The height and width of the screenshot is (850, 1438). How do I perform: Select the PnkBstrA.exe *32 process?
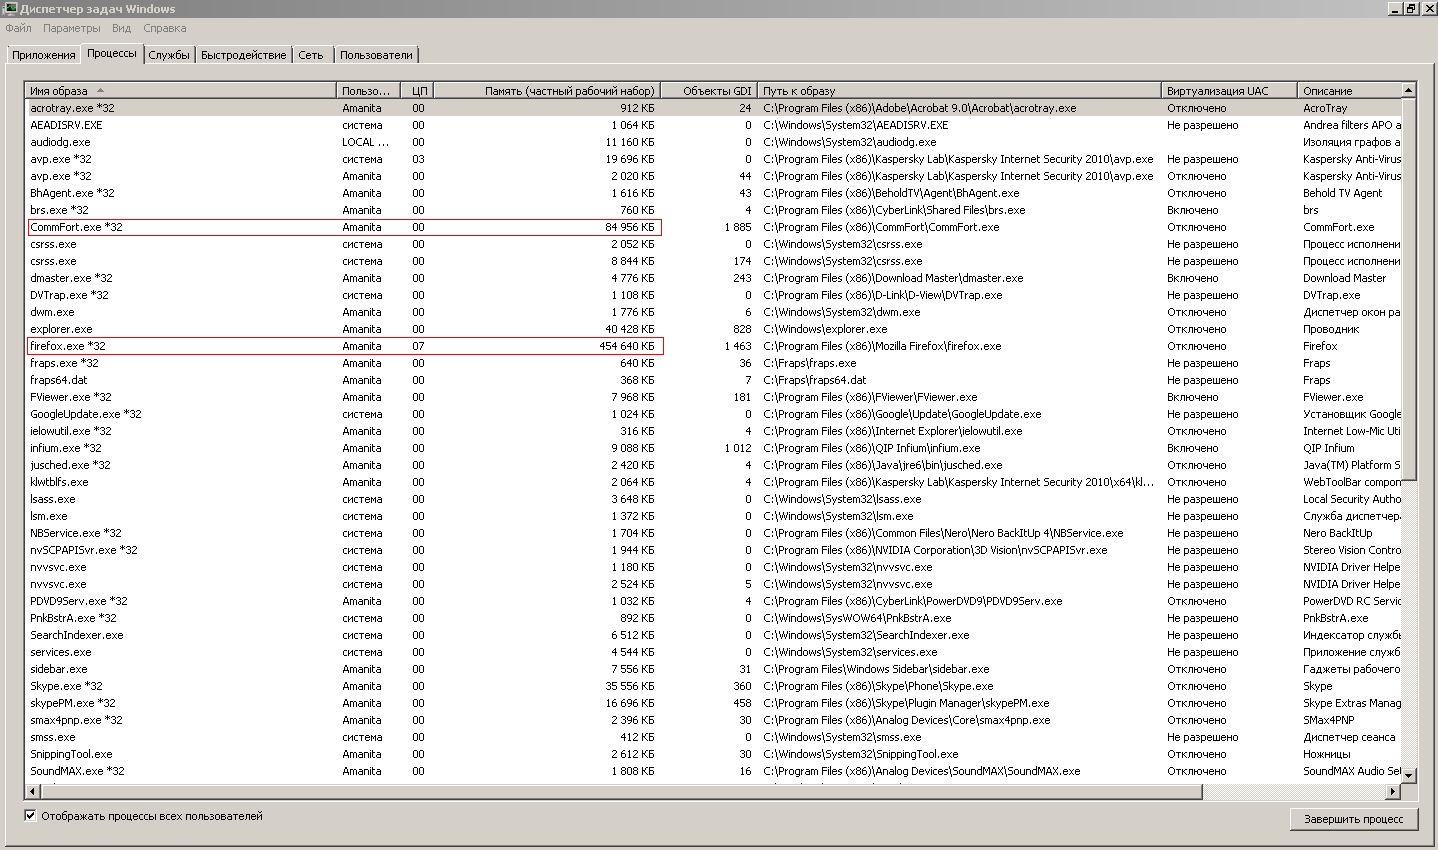click(x=714, y=618)
